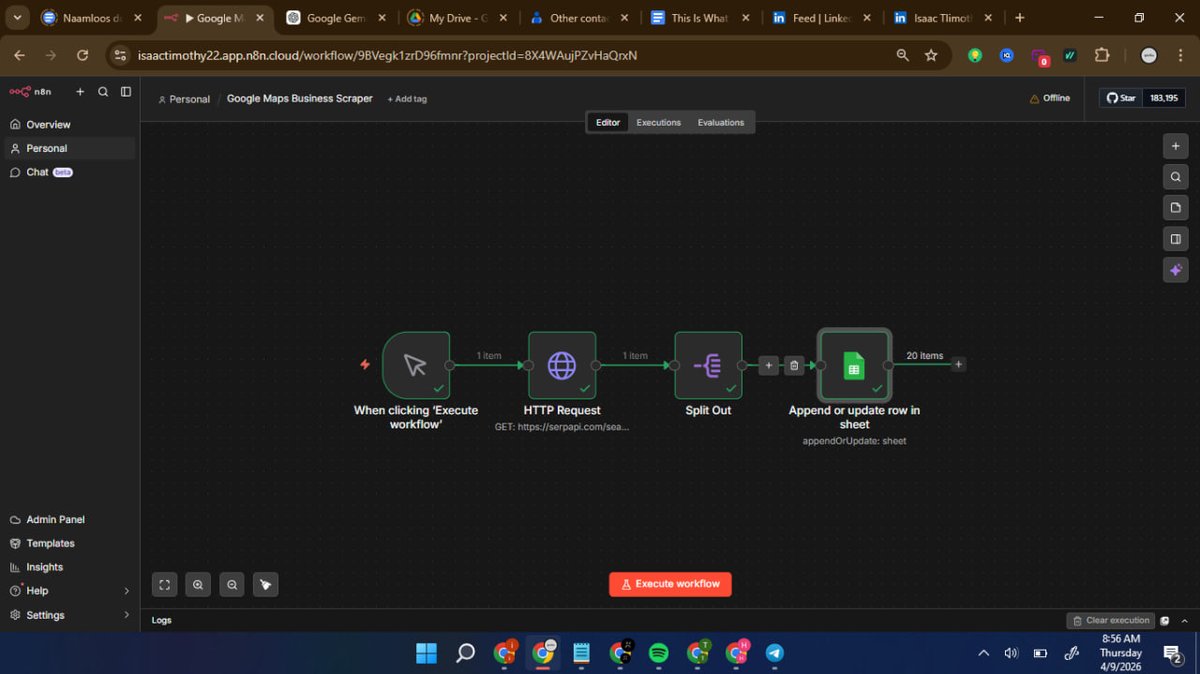
Task: Add sticky note icon on right toolbar
Action: tap(1175, 208)
